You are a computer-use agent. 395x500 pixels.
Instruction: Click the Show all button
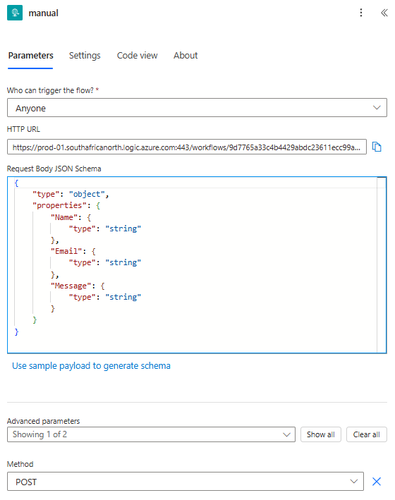pyautogui.click(x=321, y=434)
